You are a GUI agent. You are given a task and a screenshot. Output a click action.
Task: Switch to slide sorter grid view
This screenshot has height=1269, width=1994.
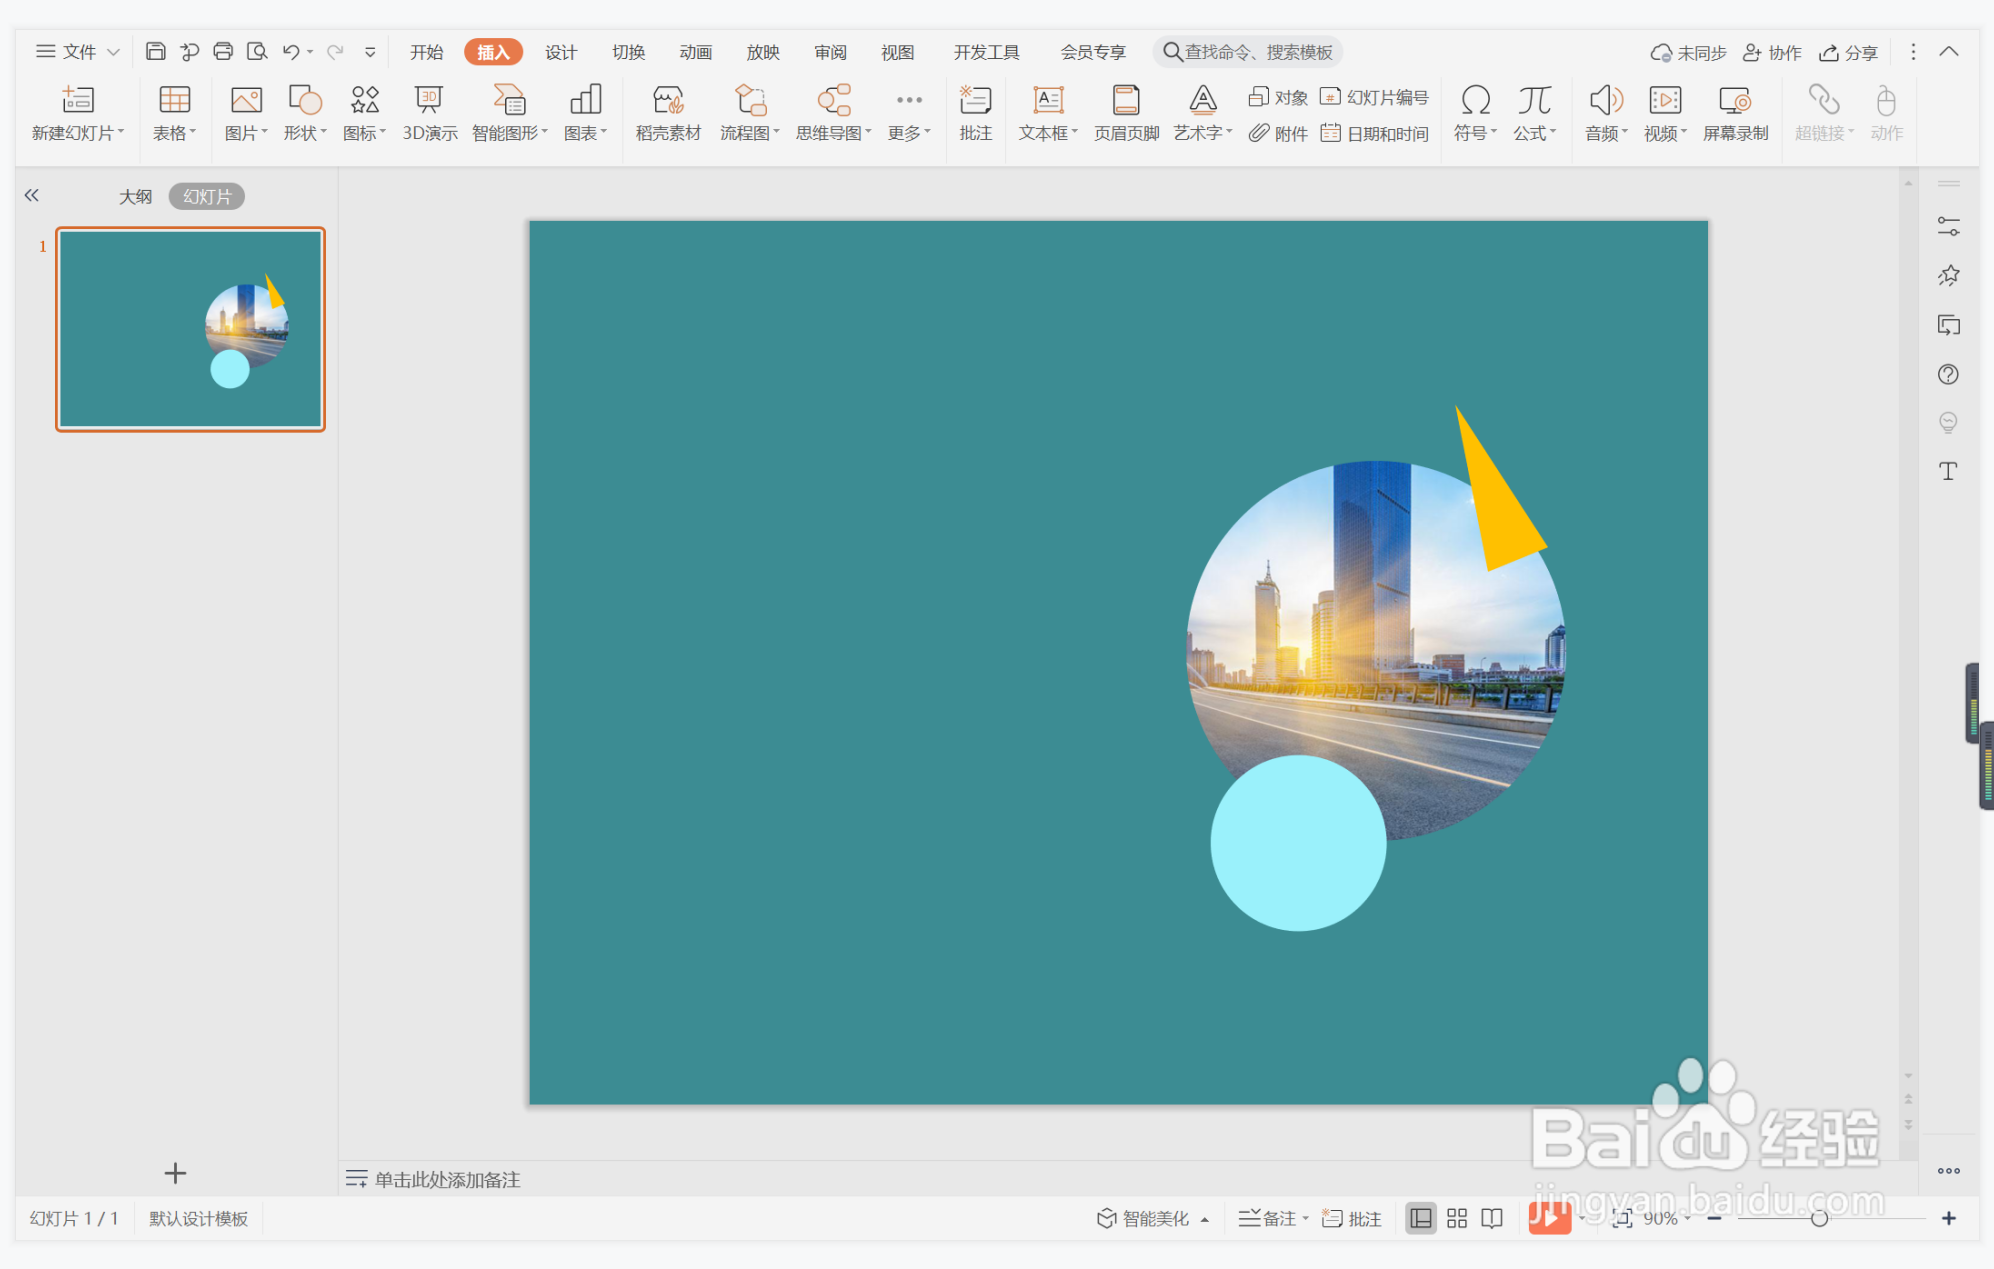coord(1457,1218)
